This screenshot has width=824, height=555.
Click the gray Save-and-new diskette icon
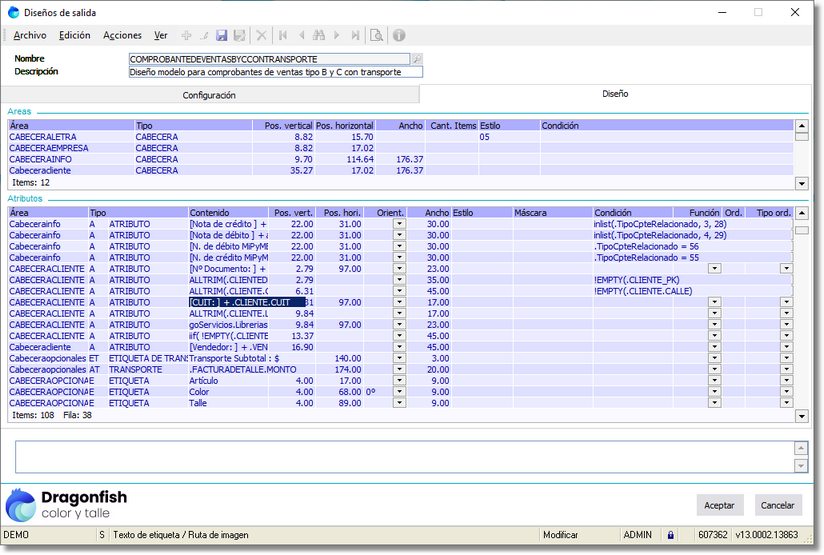tap(240, 35)
